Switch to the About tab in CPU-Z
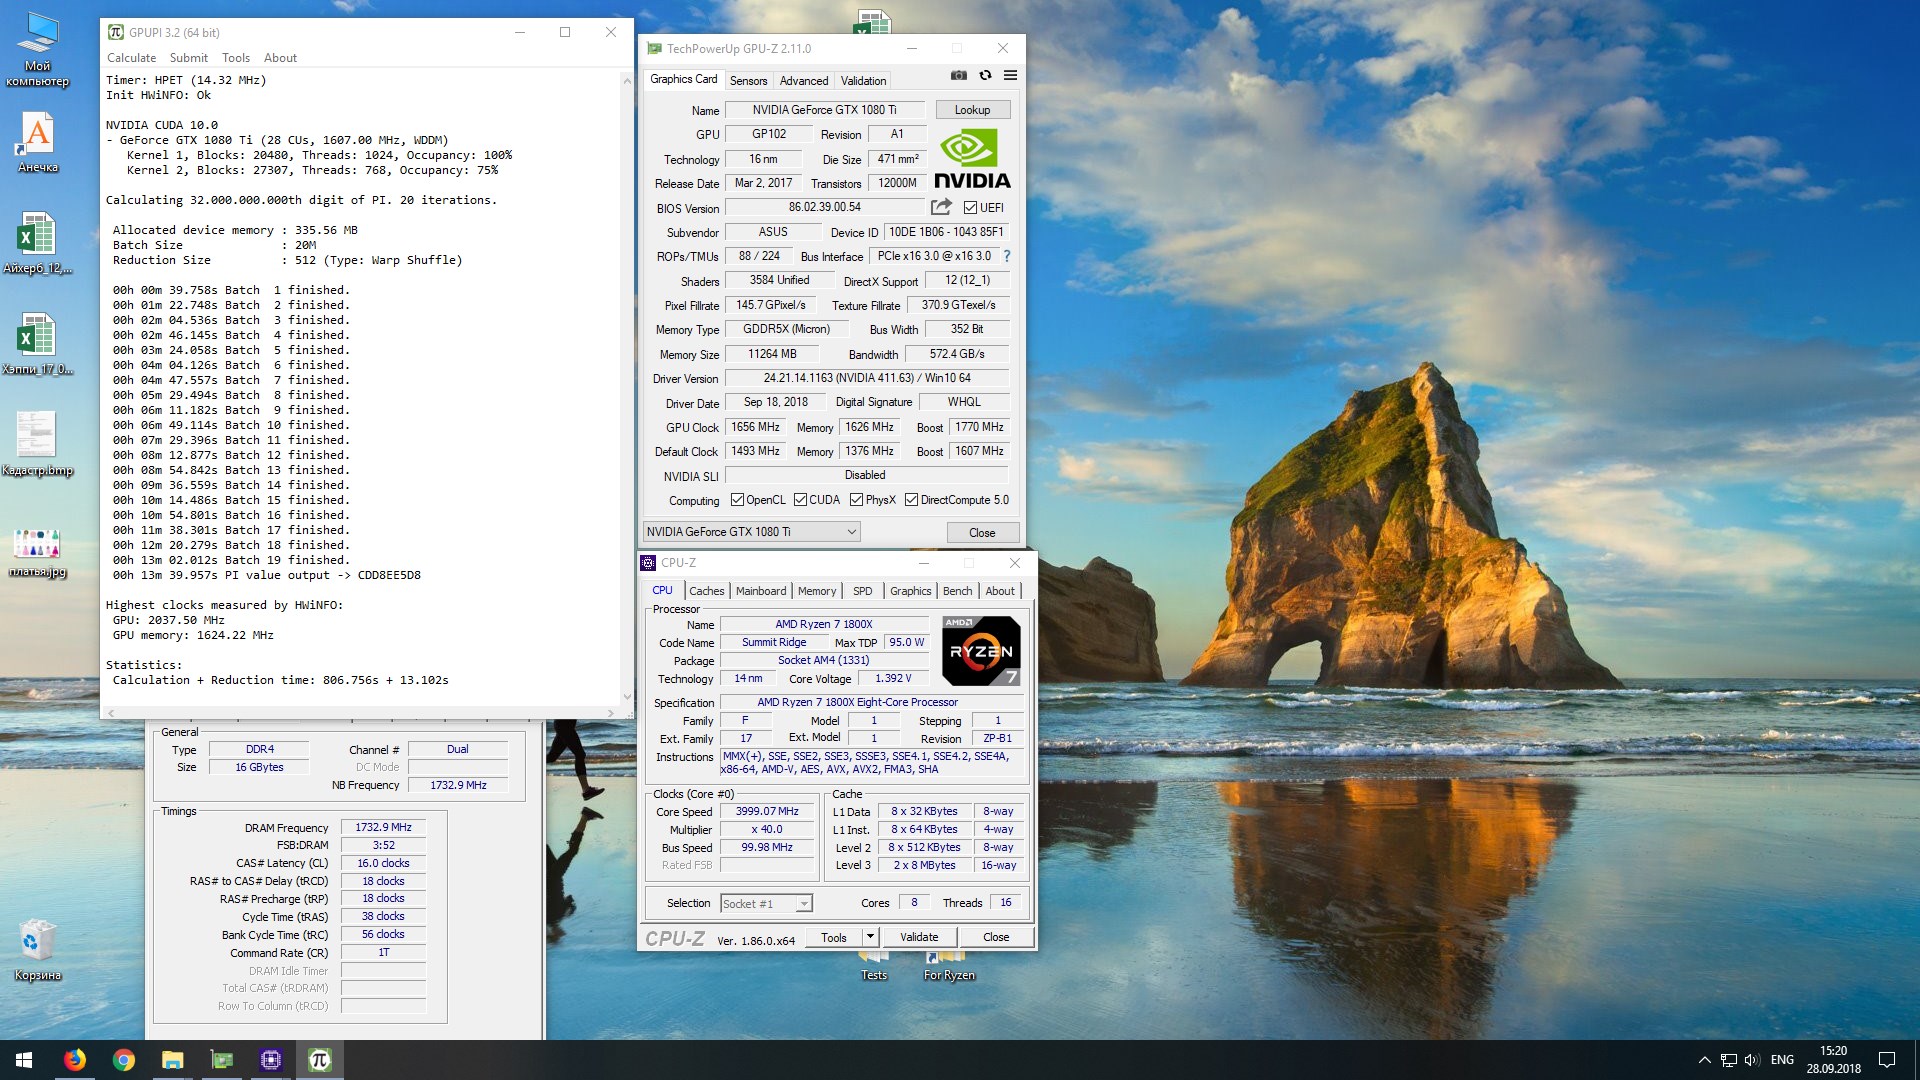Screen dimensions: 1920x1080 click(1000, 591)
